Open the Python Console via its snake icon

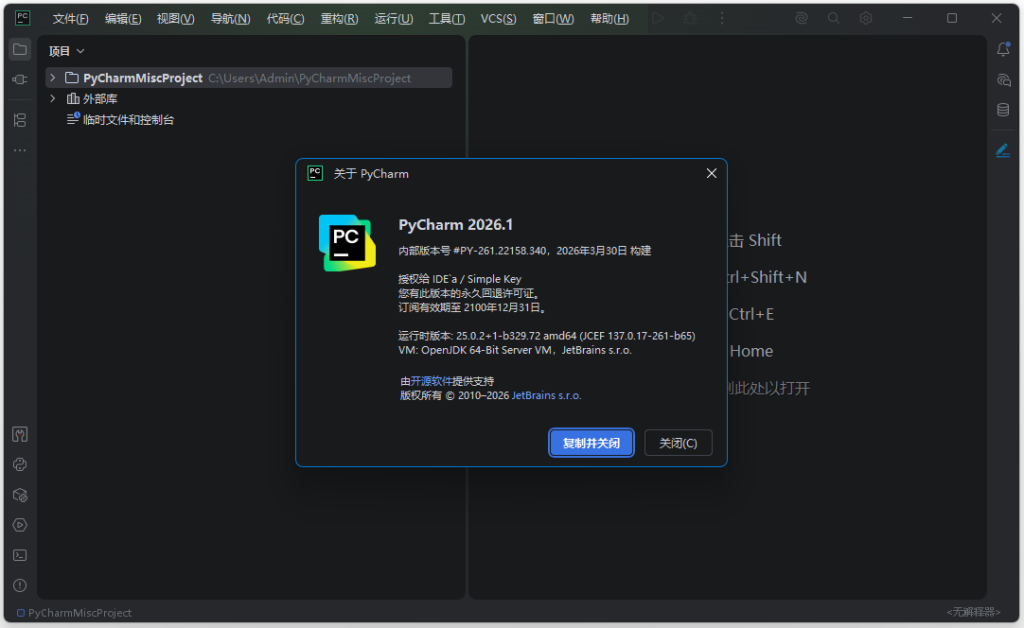pyautogui.click(x=20, y=464)
